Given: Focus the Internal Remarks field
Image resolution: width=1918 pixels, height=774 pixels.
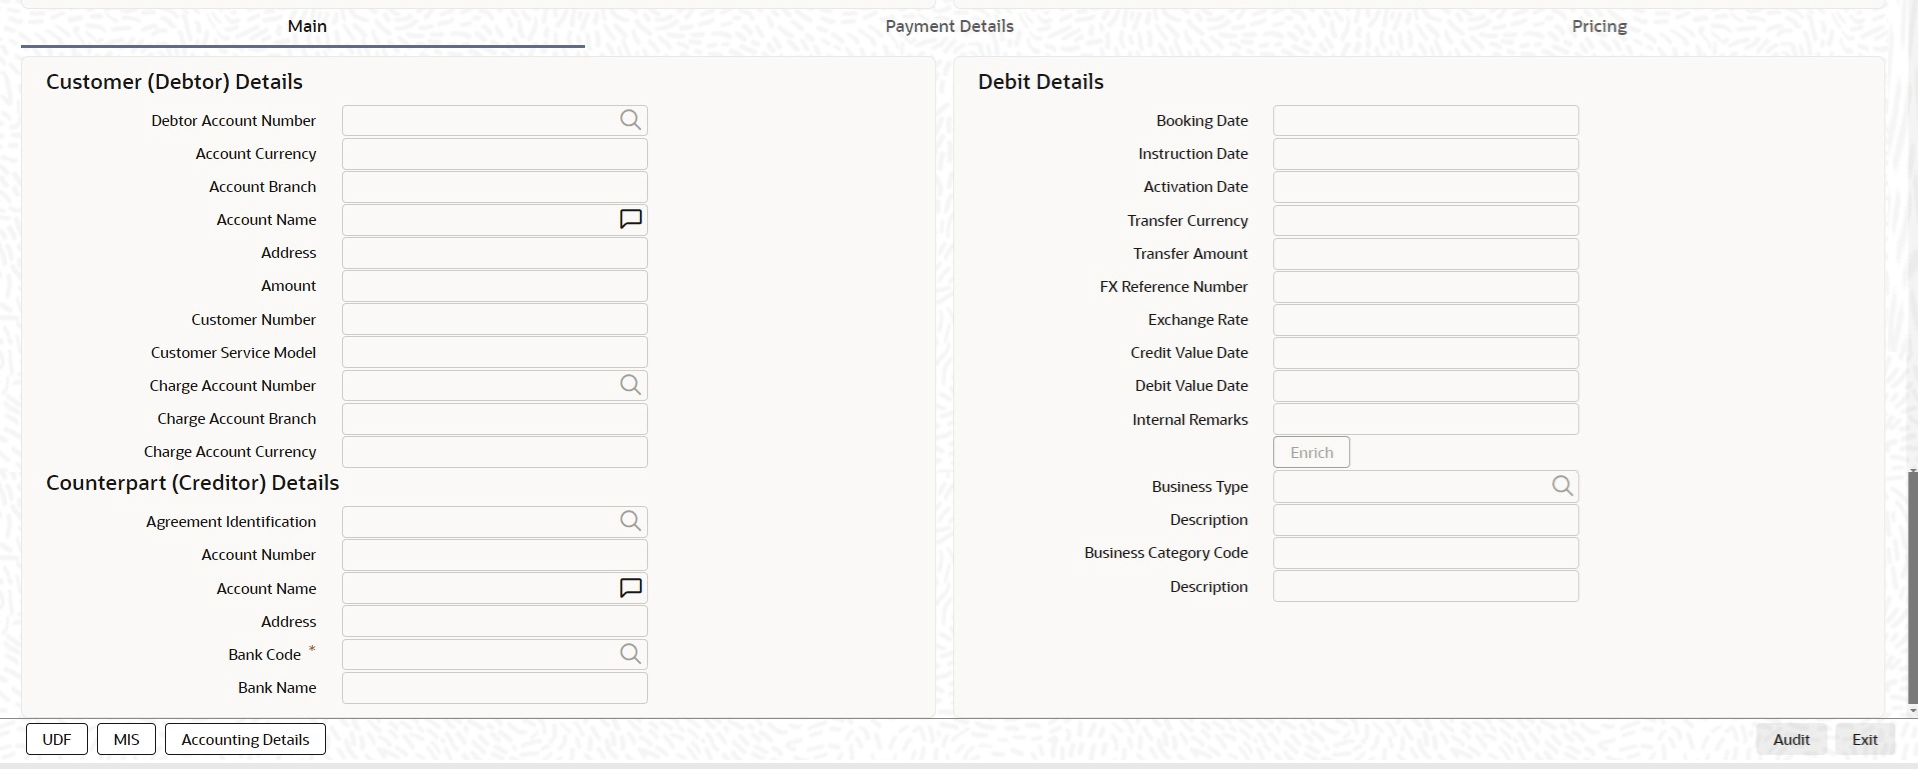Looking at the screenshot, I should (1426, 419).
